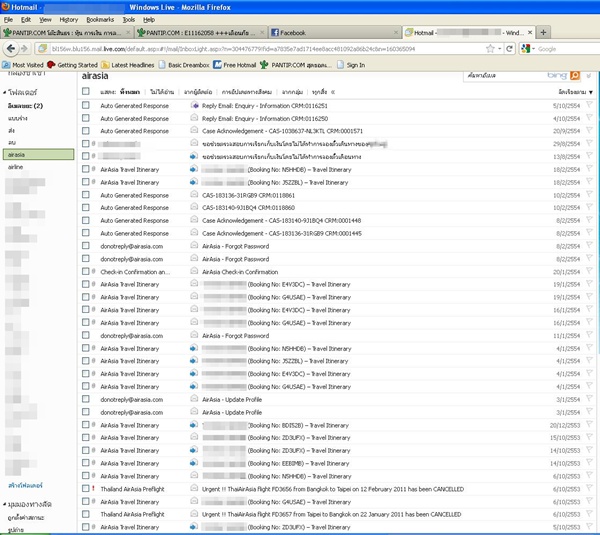The height and width of the screenshot is (535, 600).
Task: Click the browser Back arrow button
Action: tap(11, 49)
